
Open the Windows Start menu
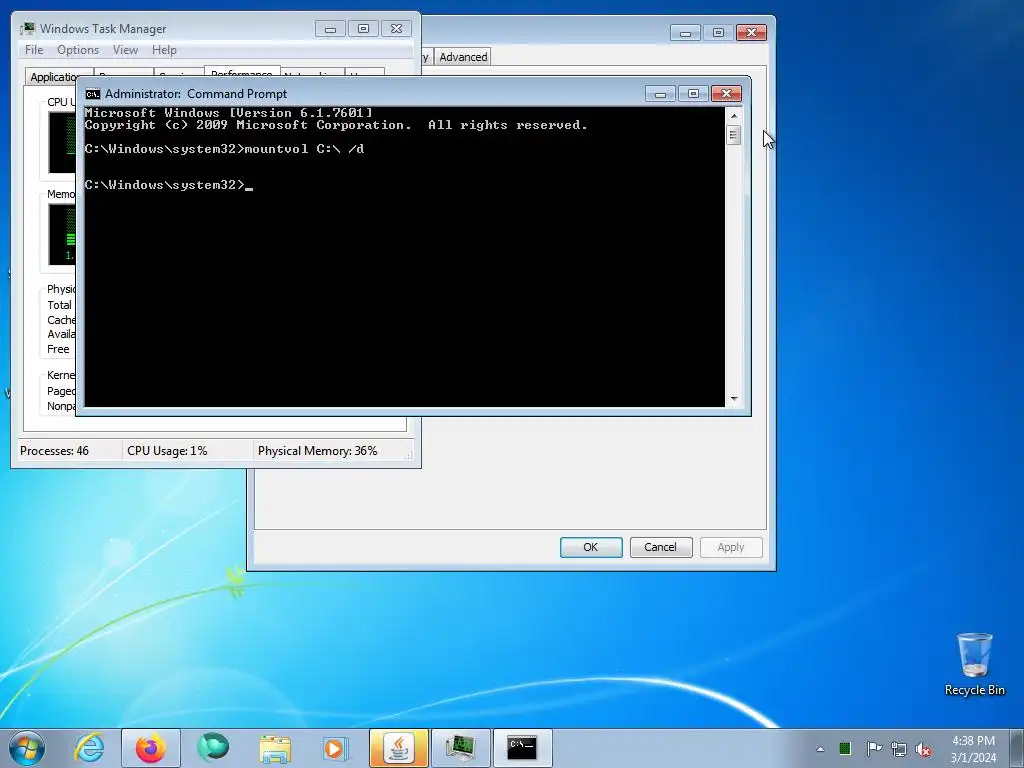(x=27, y=748)
